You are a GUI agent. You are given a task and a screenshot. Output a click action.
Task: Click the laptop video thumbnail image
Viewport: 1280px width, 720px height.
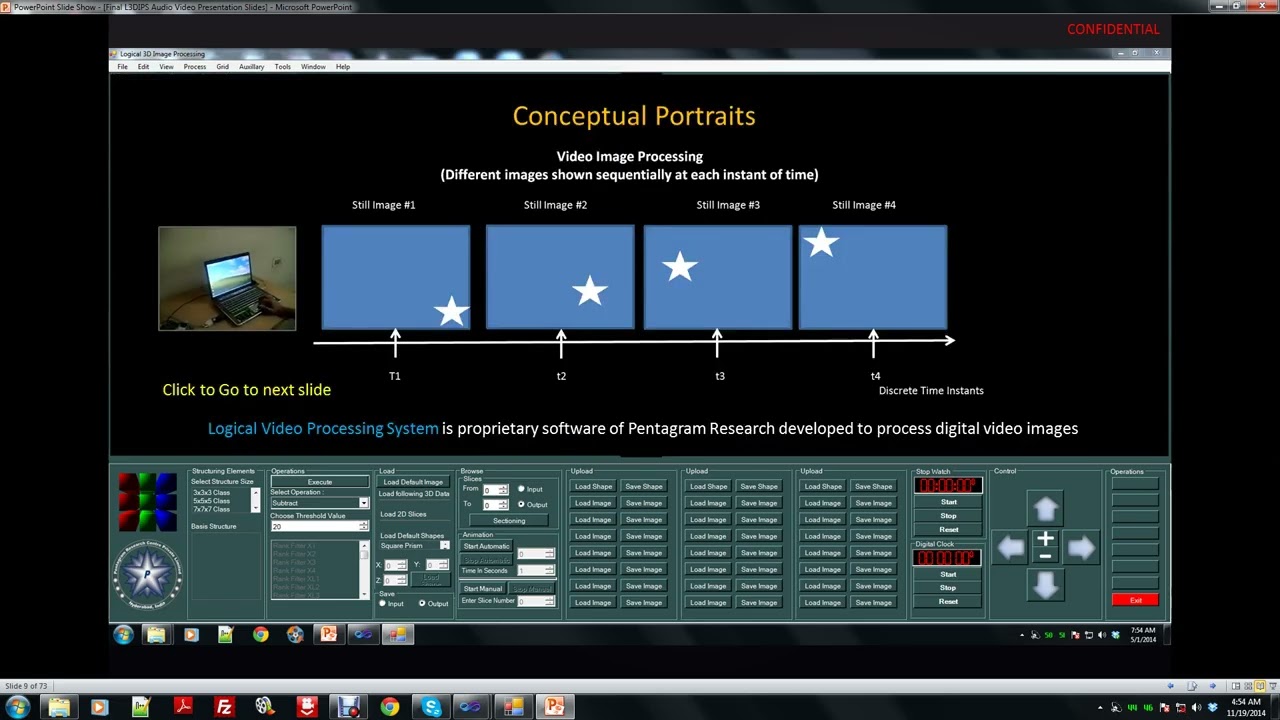click(227, 278)
